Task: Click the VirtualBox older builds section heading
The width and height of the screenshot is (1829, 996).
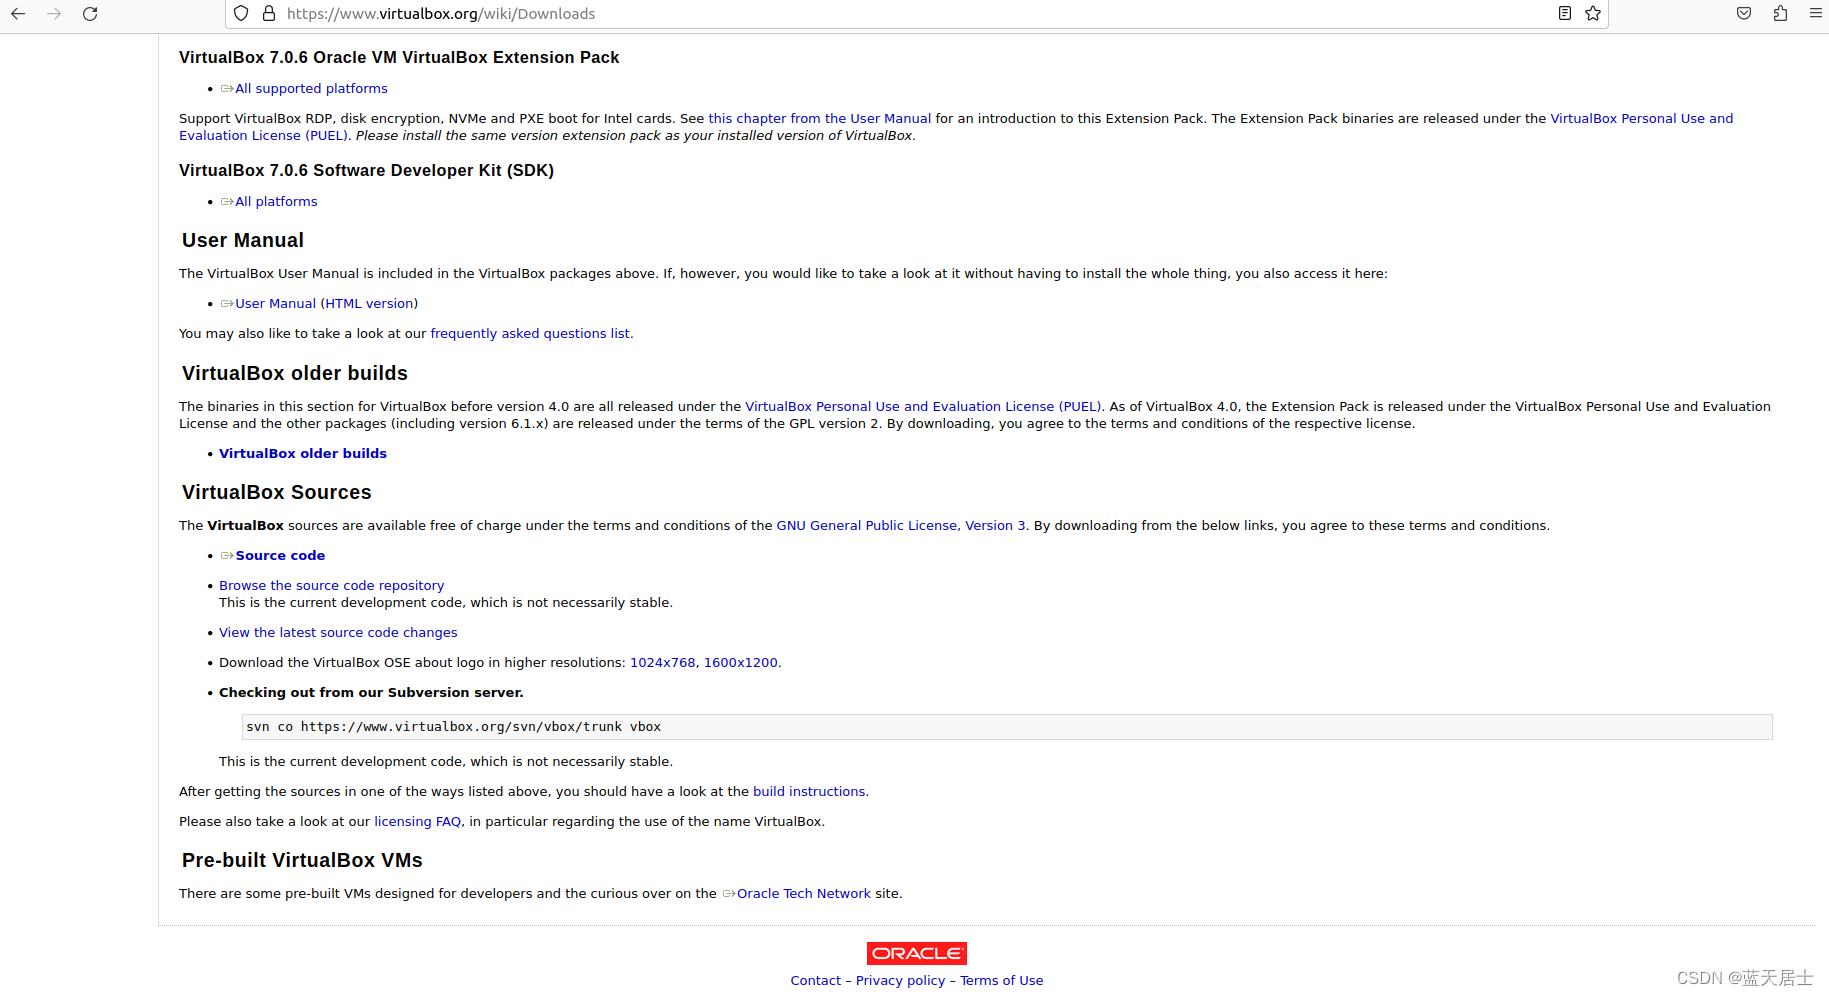Action: click(295, 374)
